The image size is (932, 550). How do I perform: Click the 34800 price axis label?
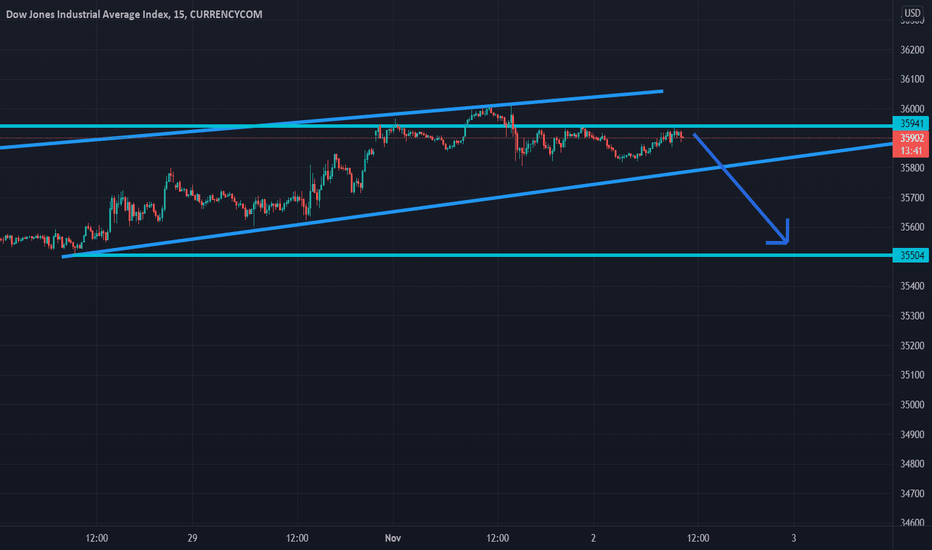(912, 463)
